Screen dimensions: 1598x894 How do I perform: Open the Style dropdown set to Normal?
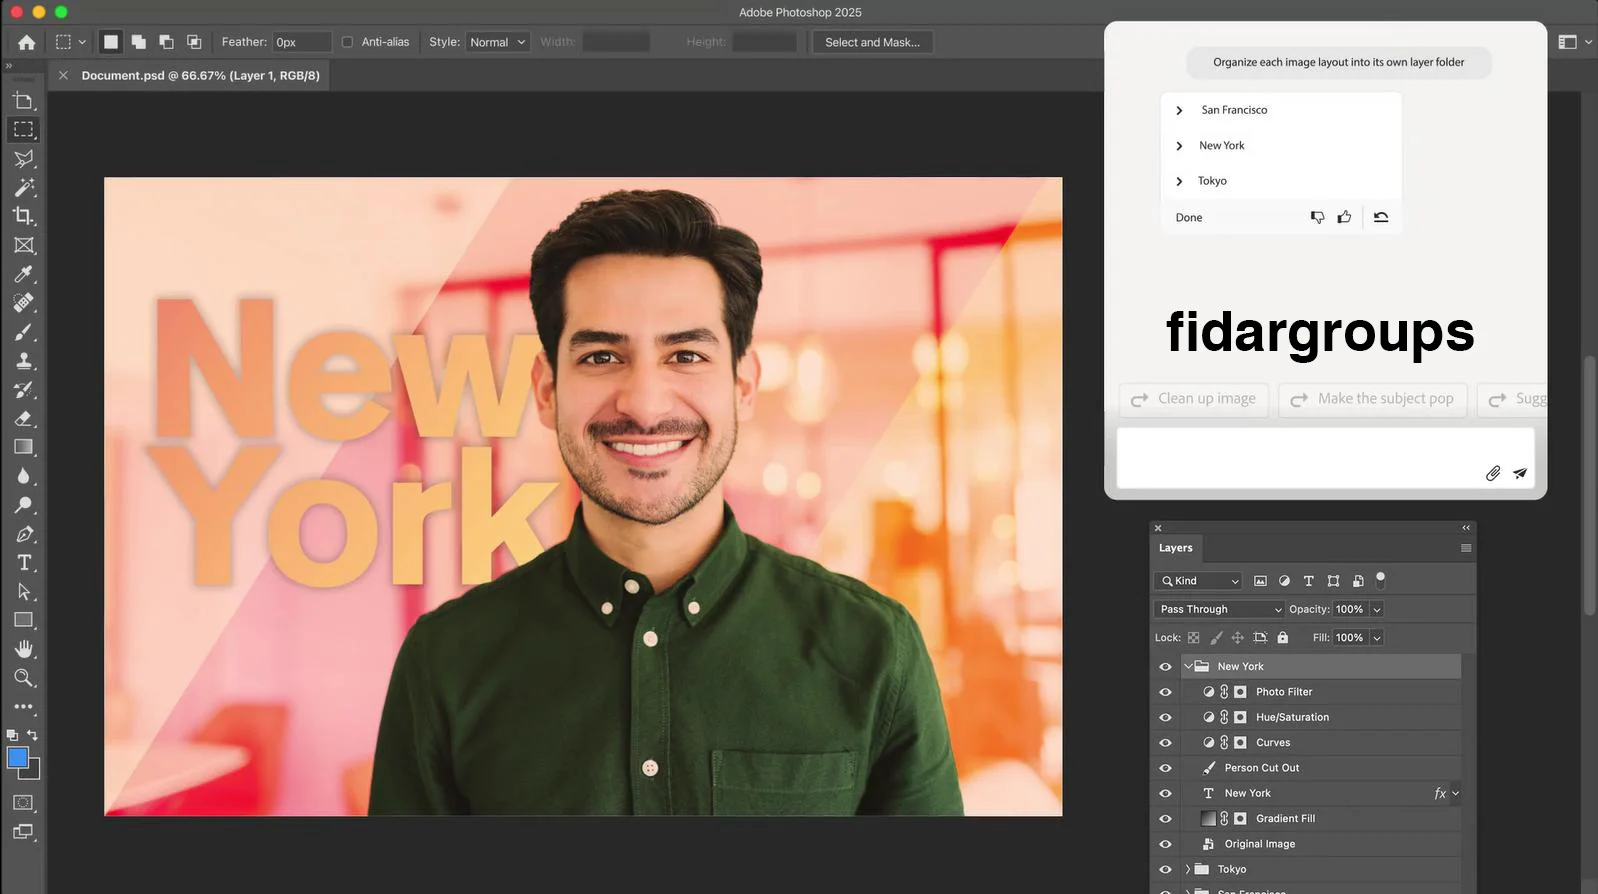tap(497, 42)
